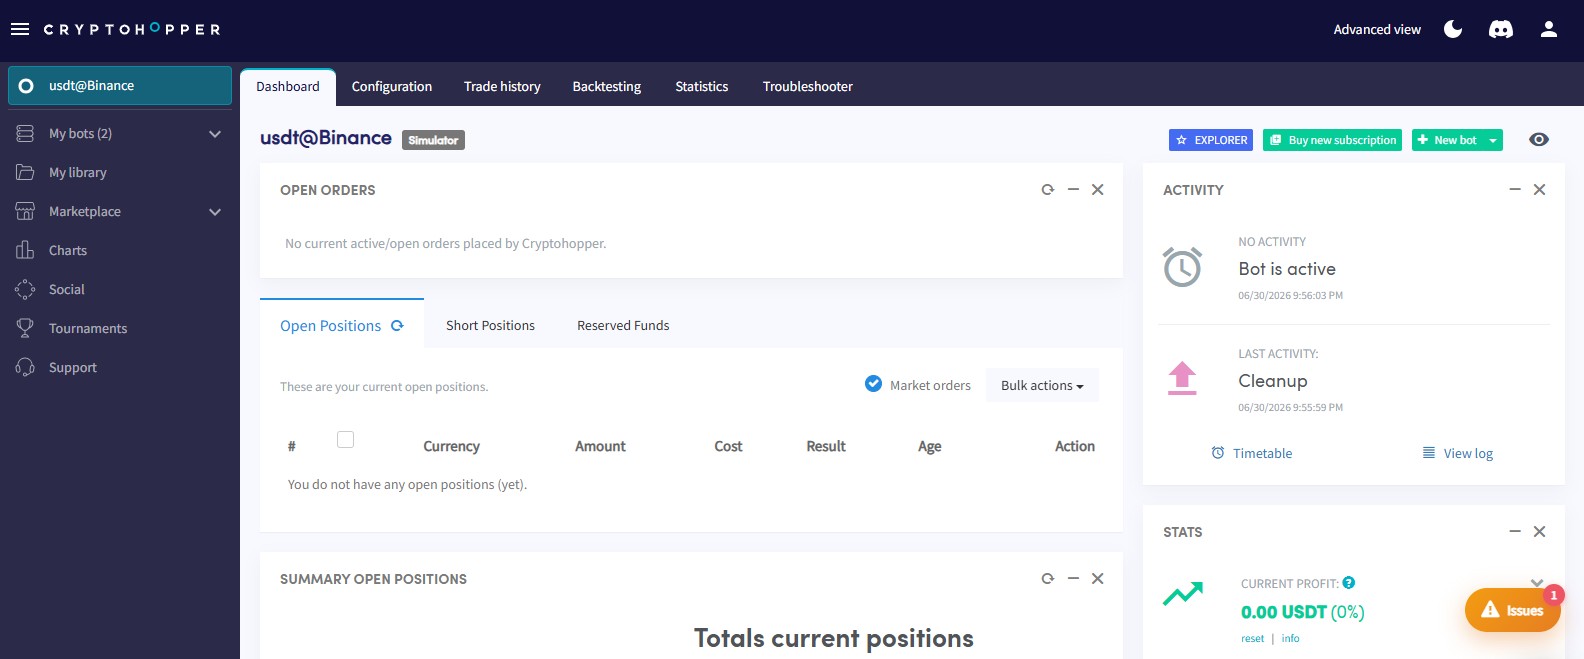The image size is (1584, 659).
Task: Open Support headset icon
Action: (x=25, y=367)
